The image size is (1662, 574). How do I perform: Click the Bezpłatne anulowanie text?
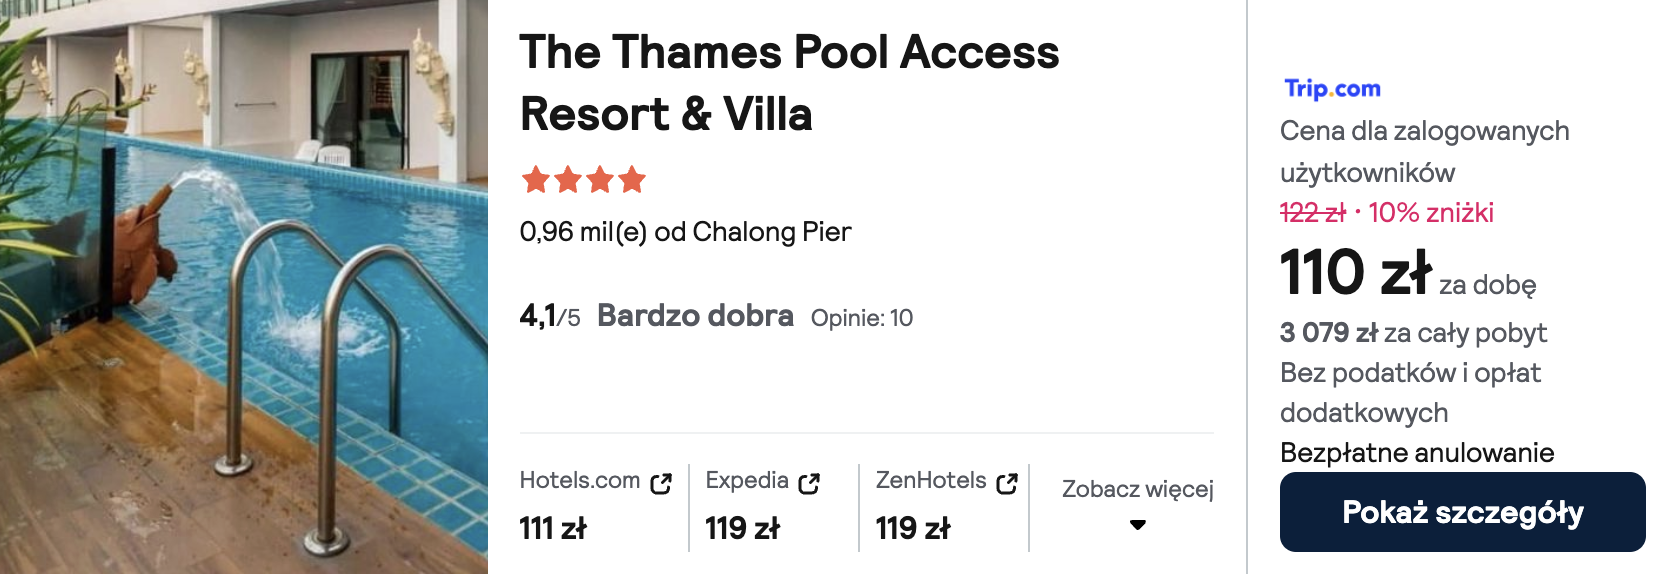tap(1416, 453)
